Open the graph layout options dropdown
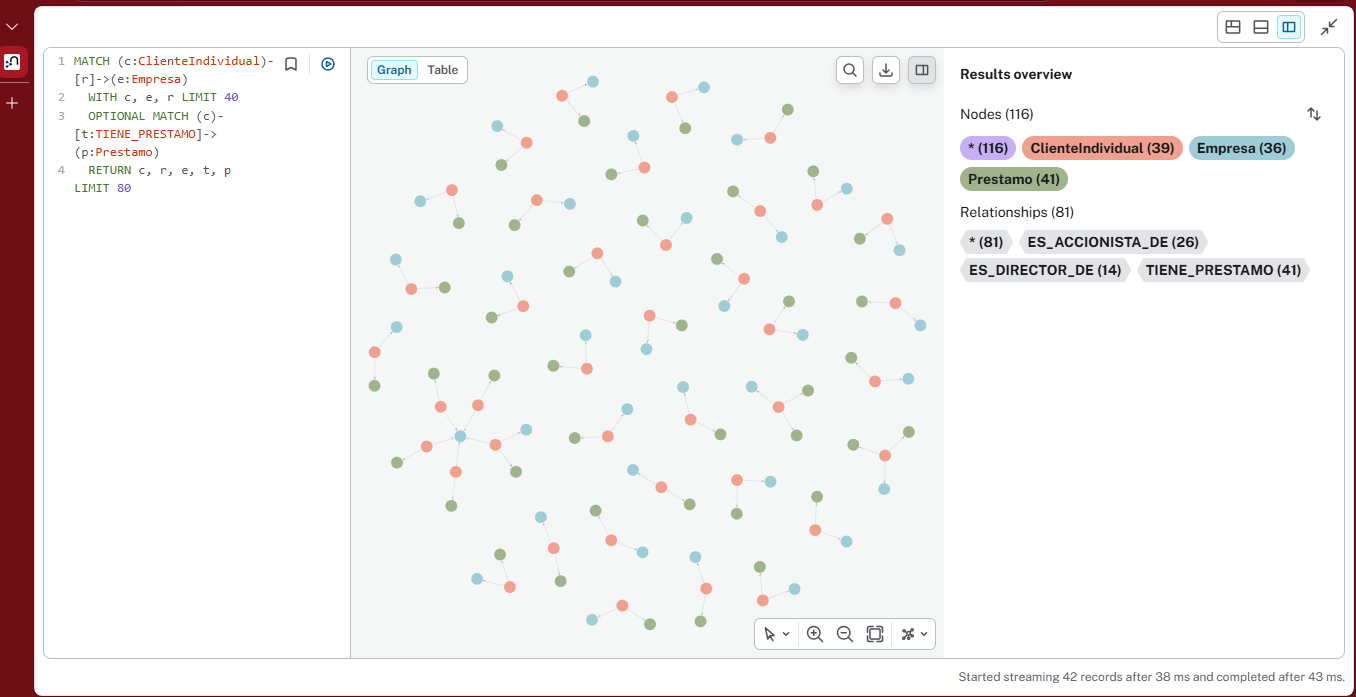The height and width of the screenshot is (697, 1356). (x=914, y=634)
